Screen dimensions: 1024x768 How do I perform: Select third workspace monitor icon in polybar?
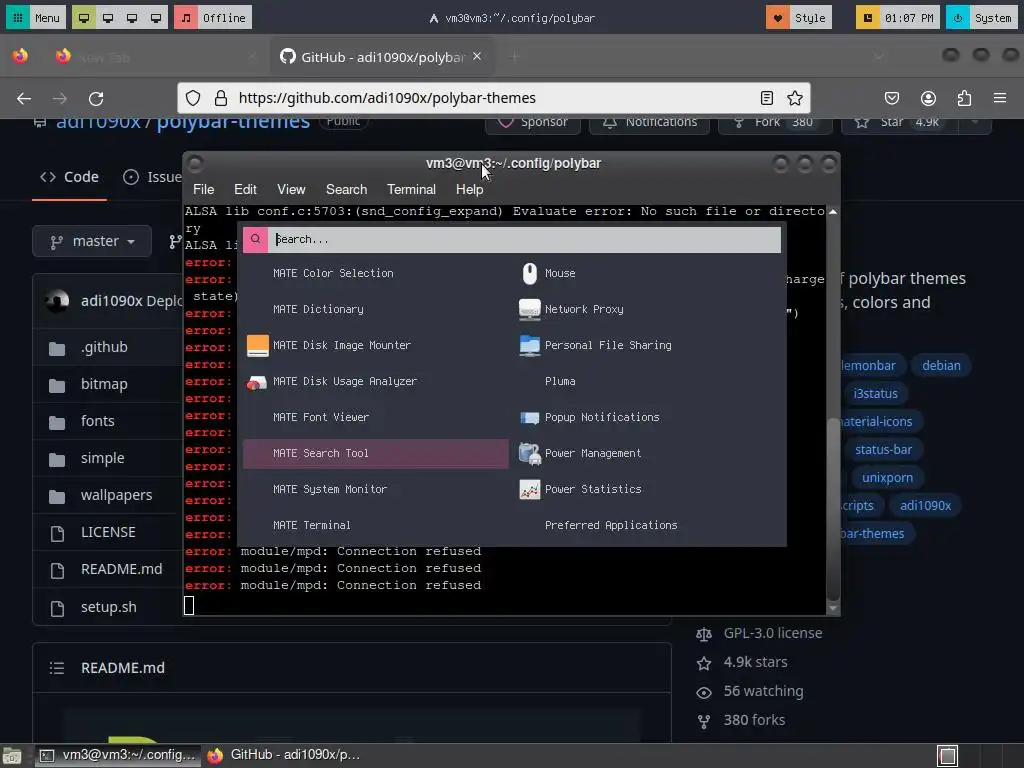[132, 18]
